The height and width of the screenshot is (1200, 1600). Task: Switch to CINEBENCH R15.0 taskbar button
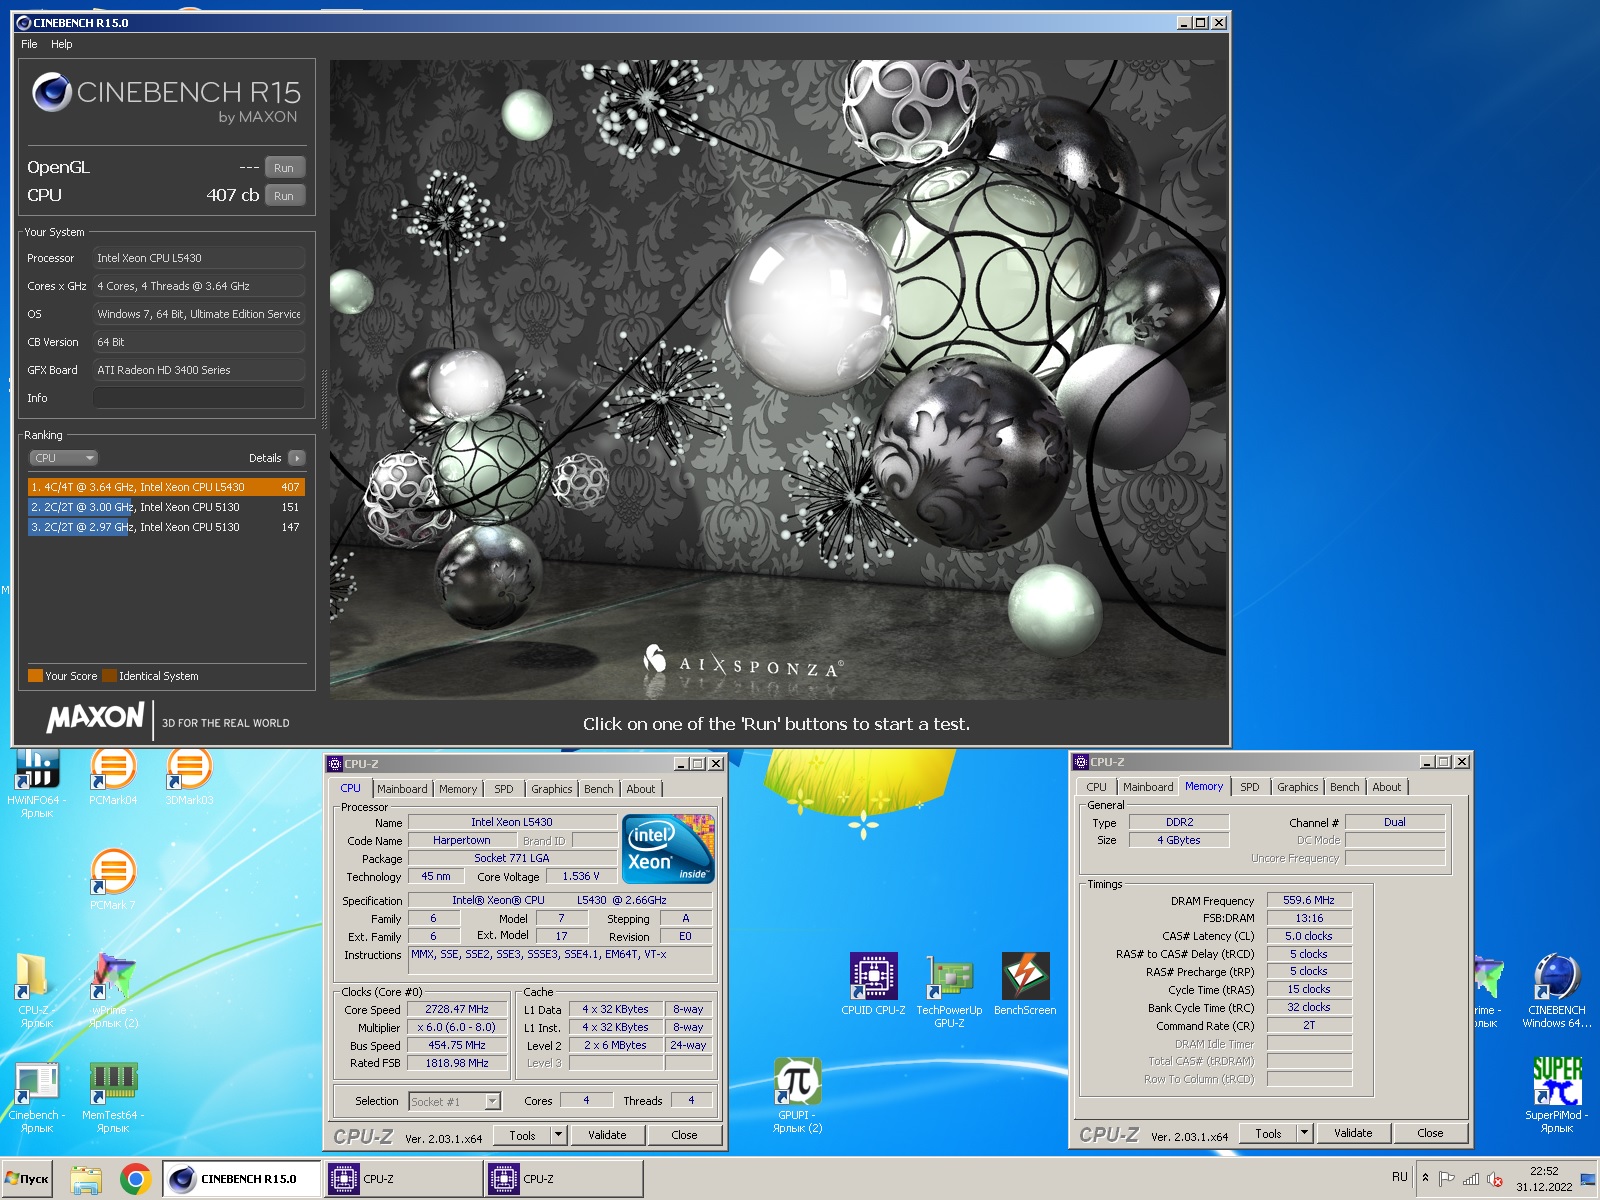pyautogui.click(x=242, y=1179)
